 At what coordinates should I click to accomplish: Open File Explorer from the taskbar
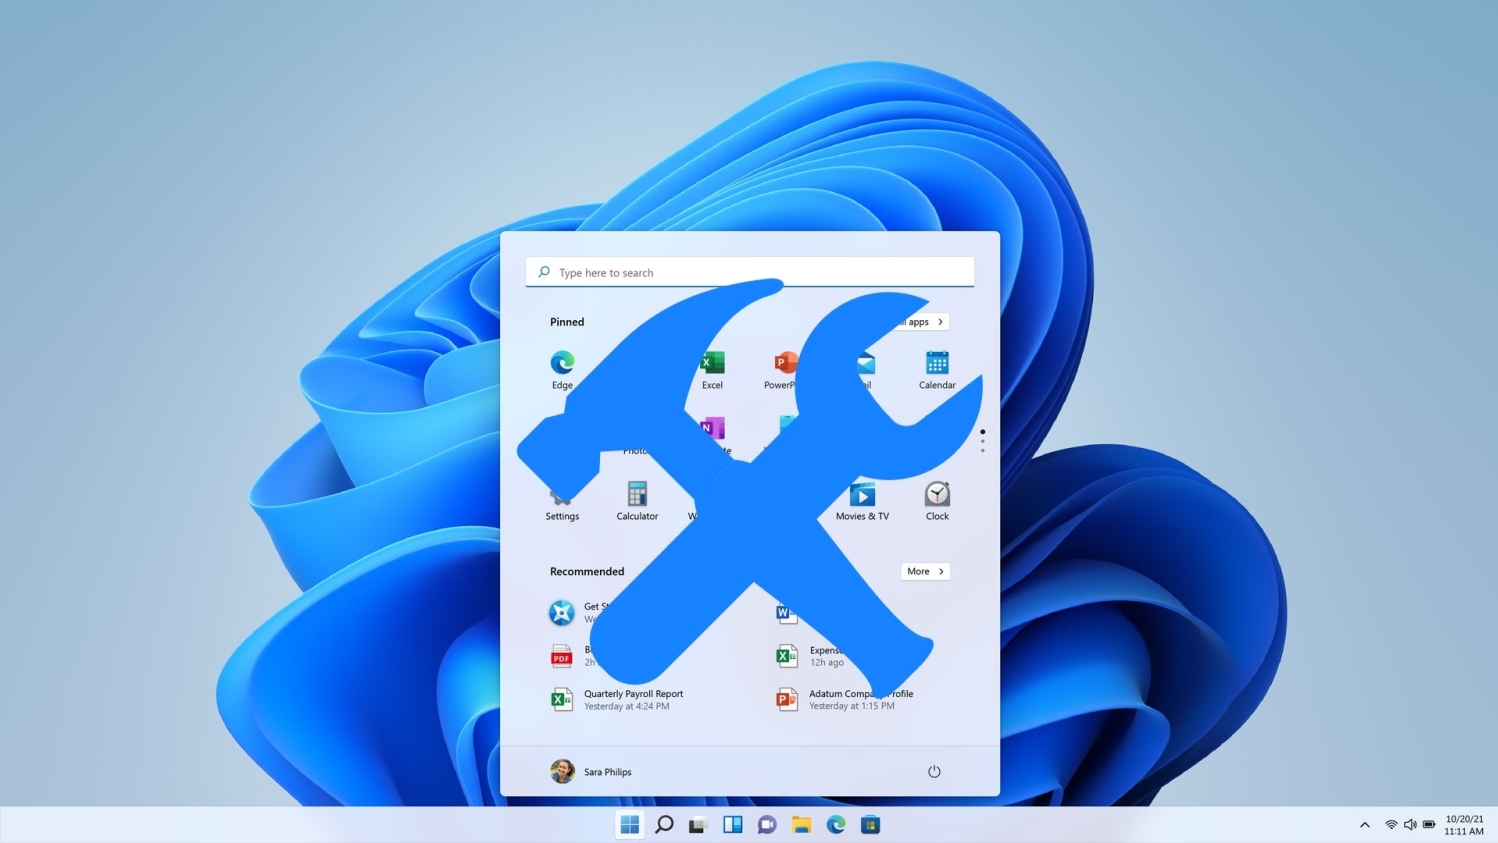[801, 825]
